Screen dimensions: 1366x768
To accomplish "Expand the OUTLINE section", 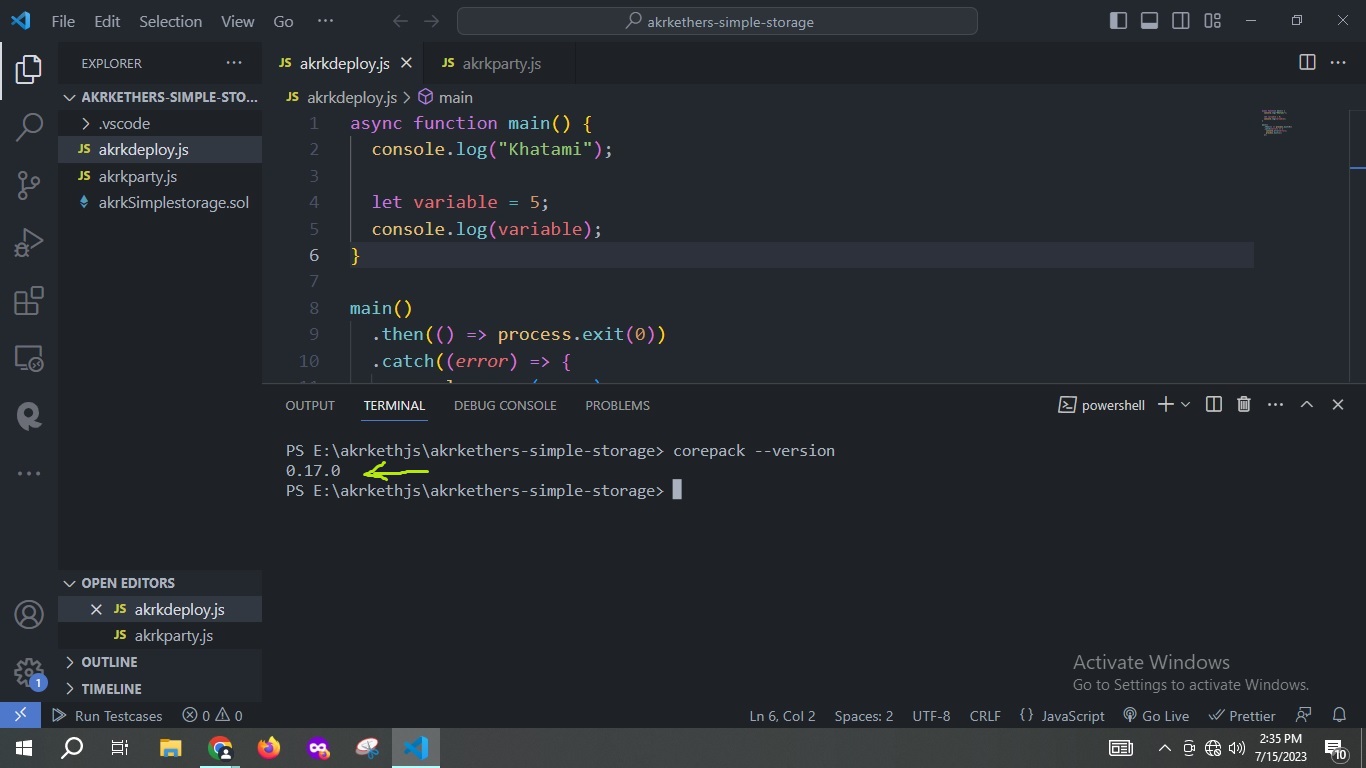I will point(108,661).
